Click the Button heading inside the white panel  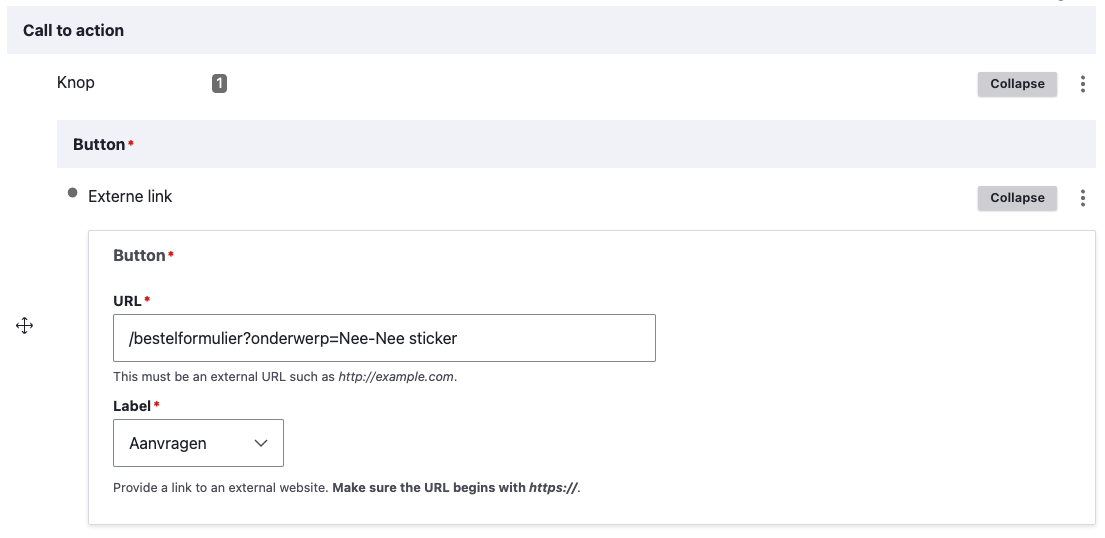point(139,256)
